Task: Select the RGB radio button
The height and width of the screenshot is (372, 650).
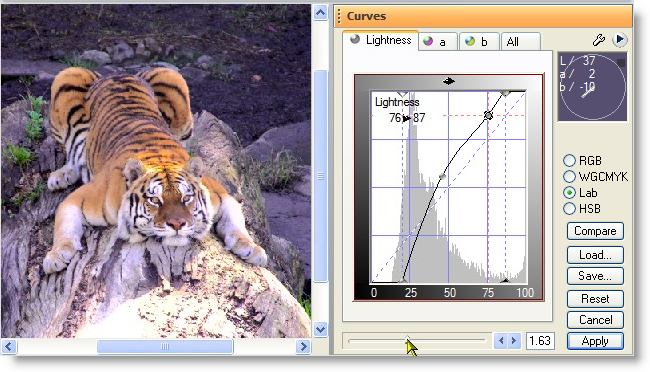Action: [x=570, y=160]
